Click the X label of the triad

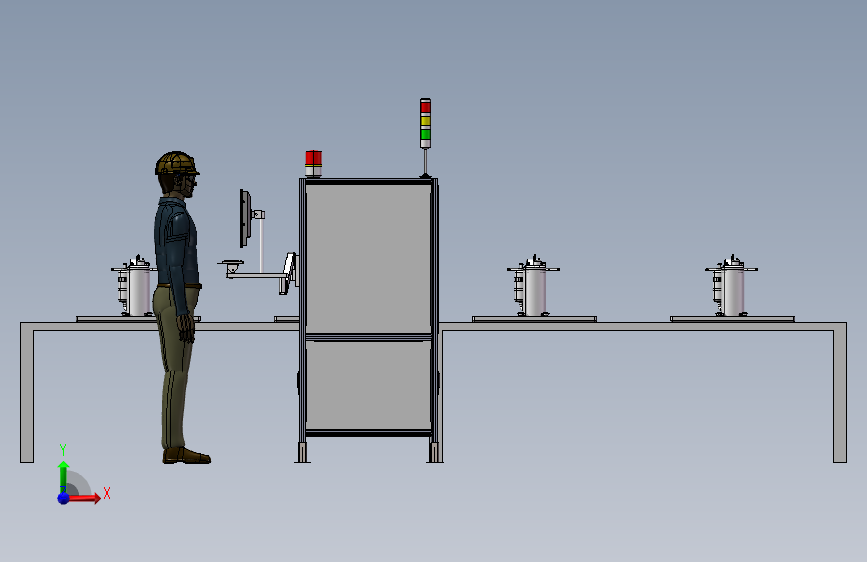tap(107, 493)
